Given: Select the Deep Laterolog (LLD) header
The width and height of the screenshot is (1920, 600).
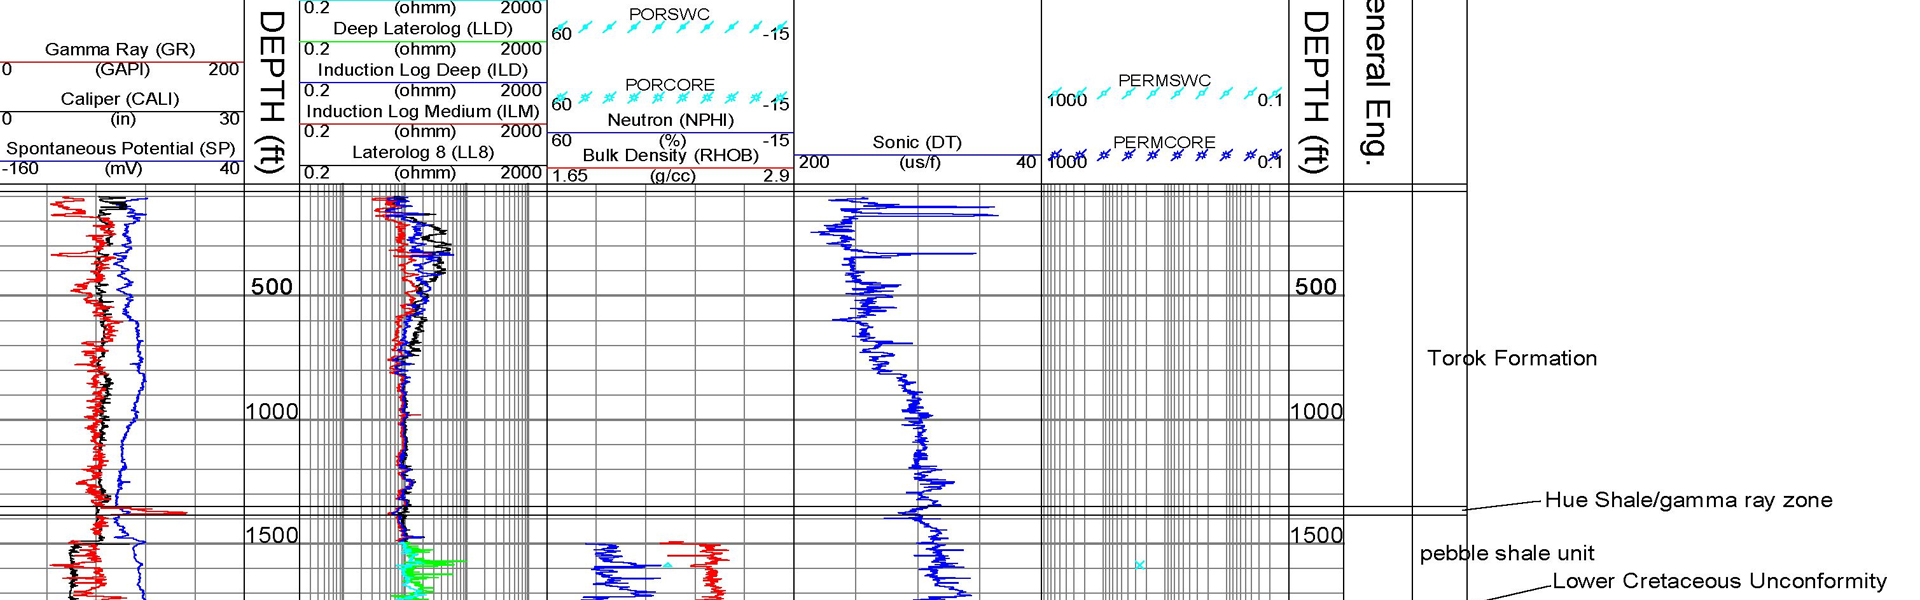Looking at the screenshot, I should click(422, 28).
